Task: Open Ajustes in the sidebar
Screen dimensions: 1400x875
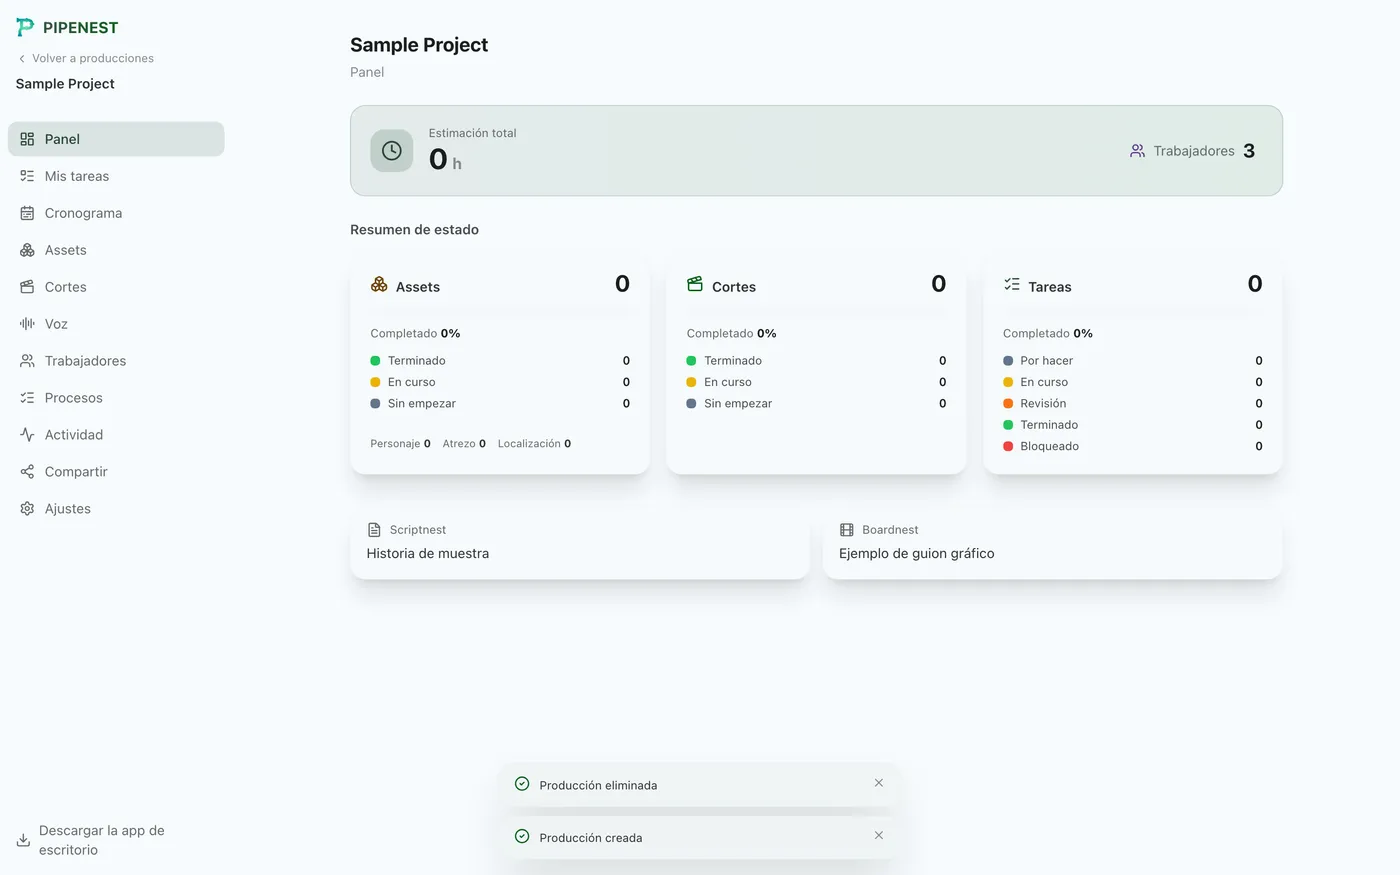Action: [x=116, y=509]
